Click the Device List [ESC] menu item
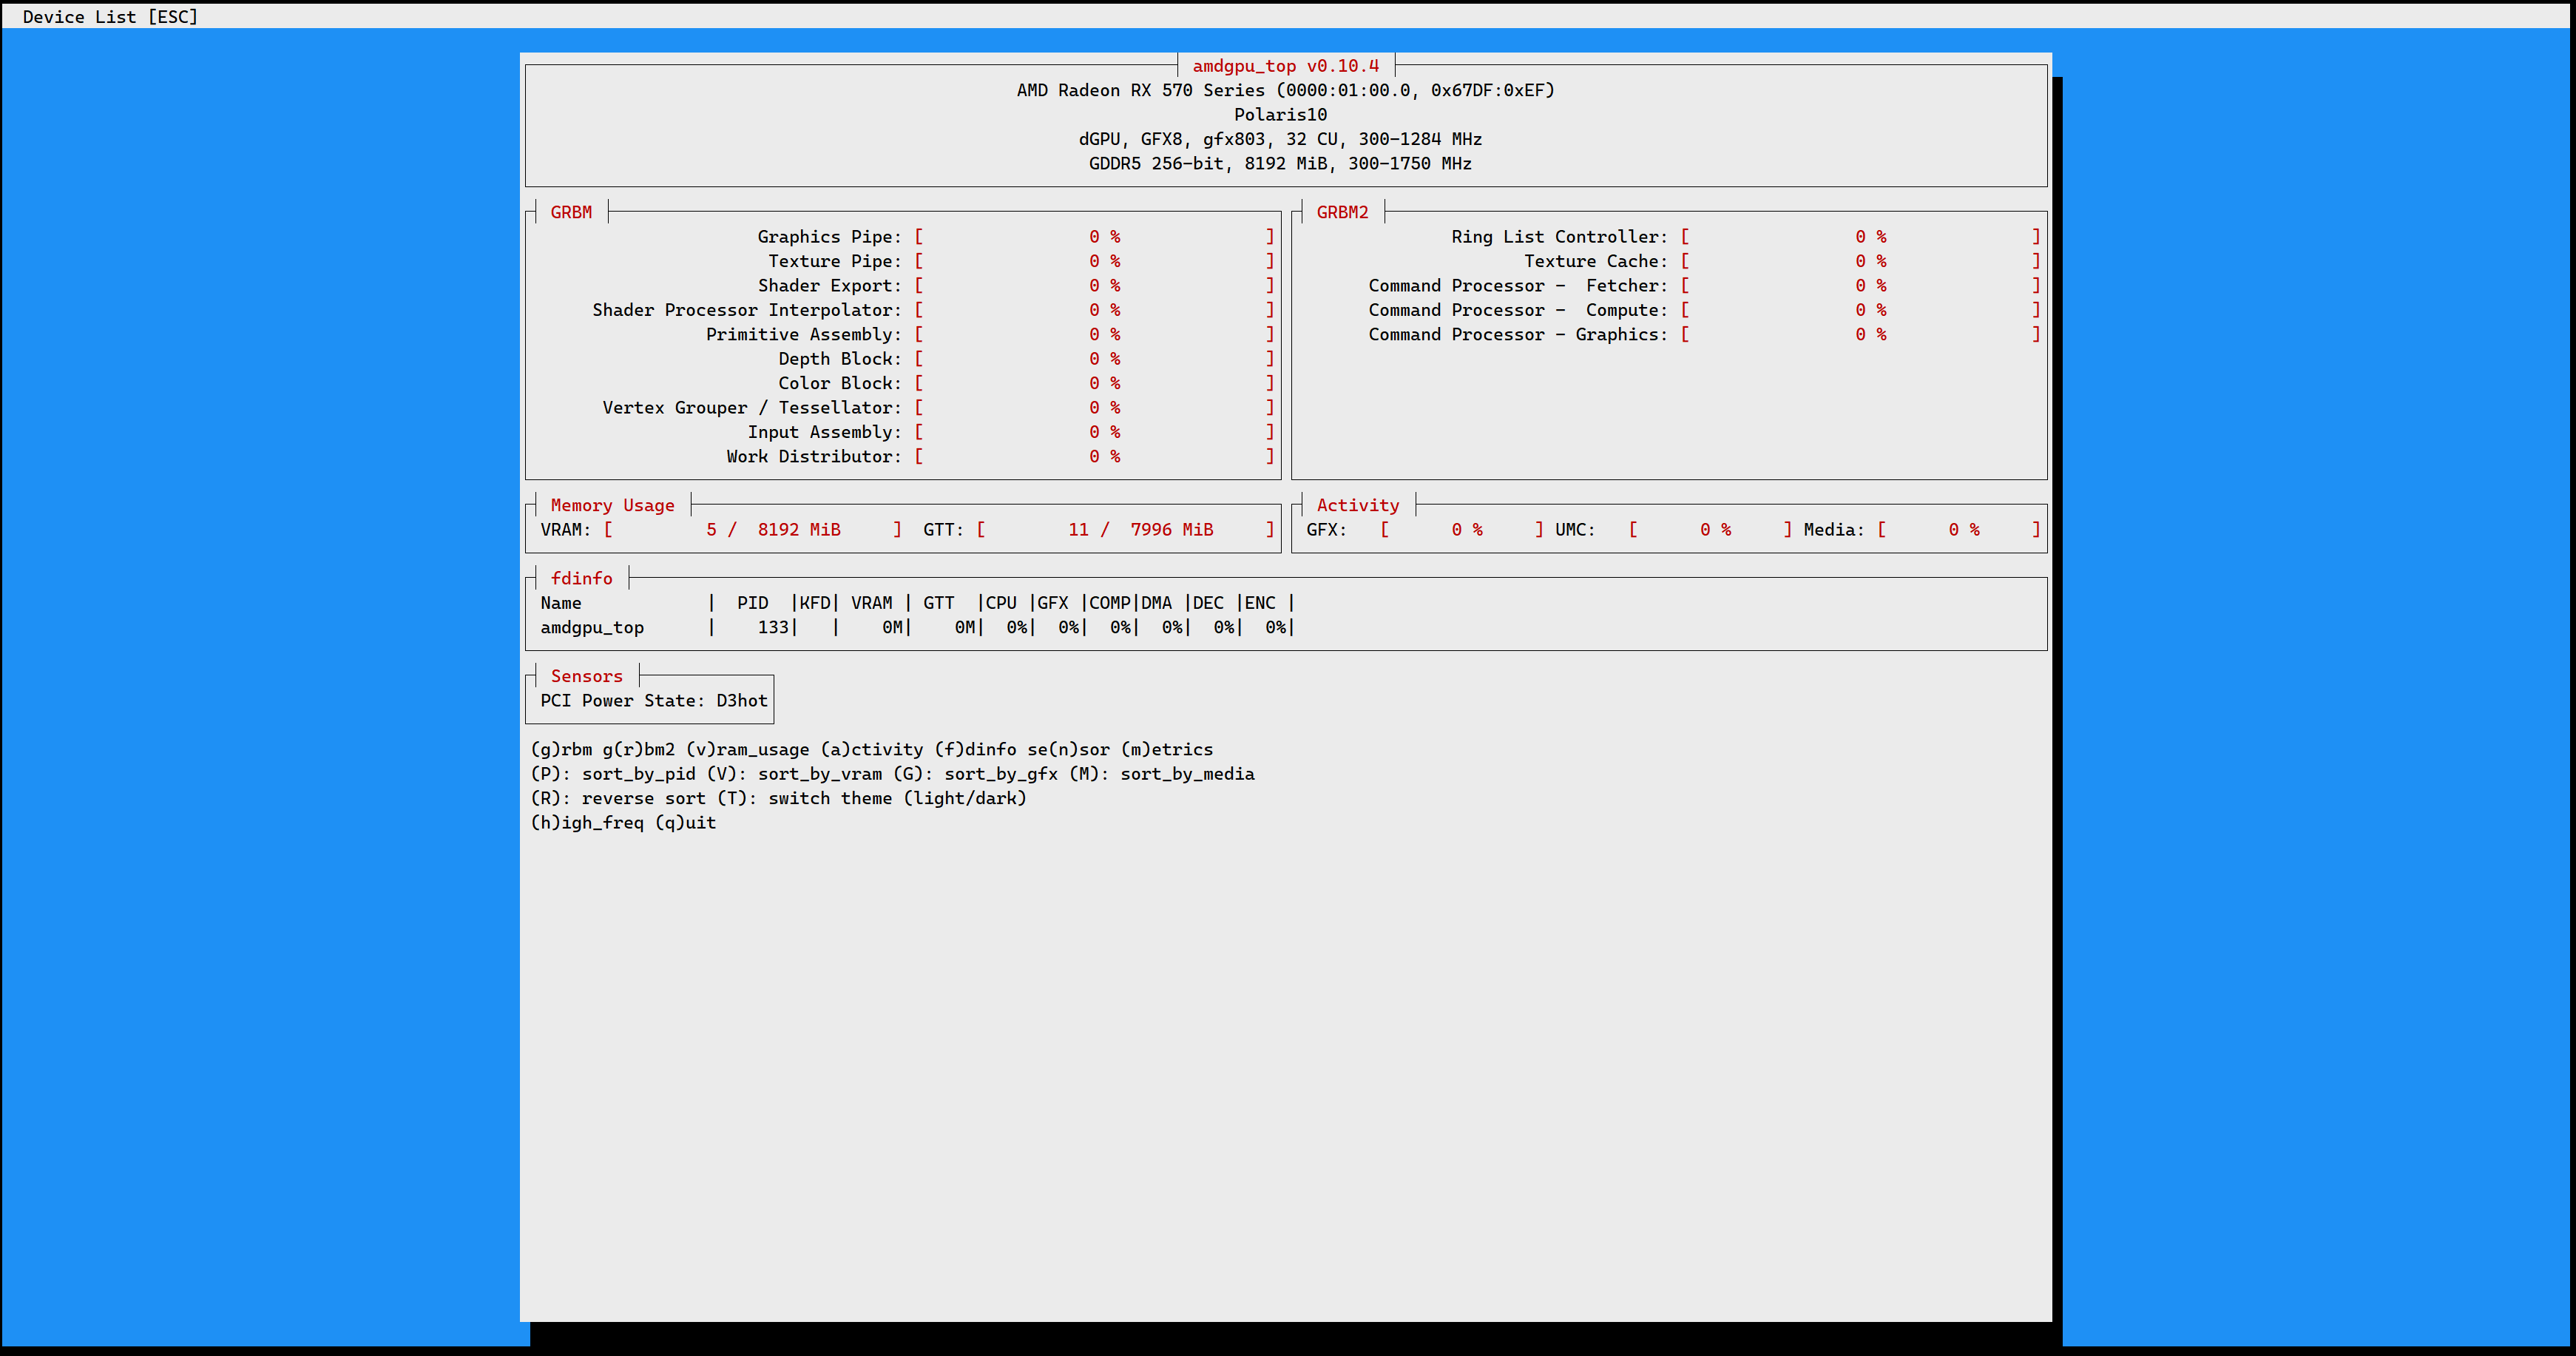2576x1356 pixels. pos(110,17)
